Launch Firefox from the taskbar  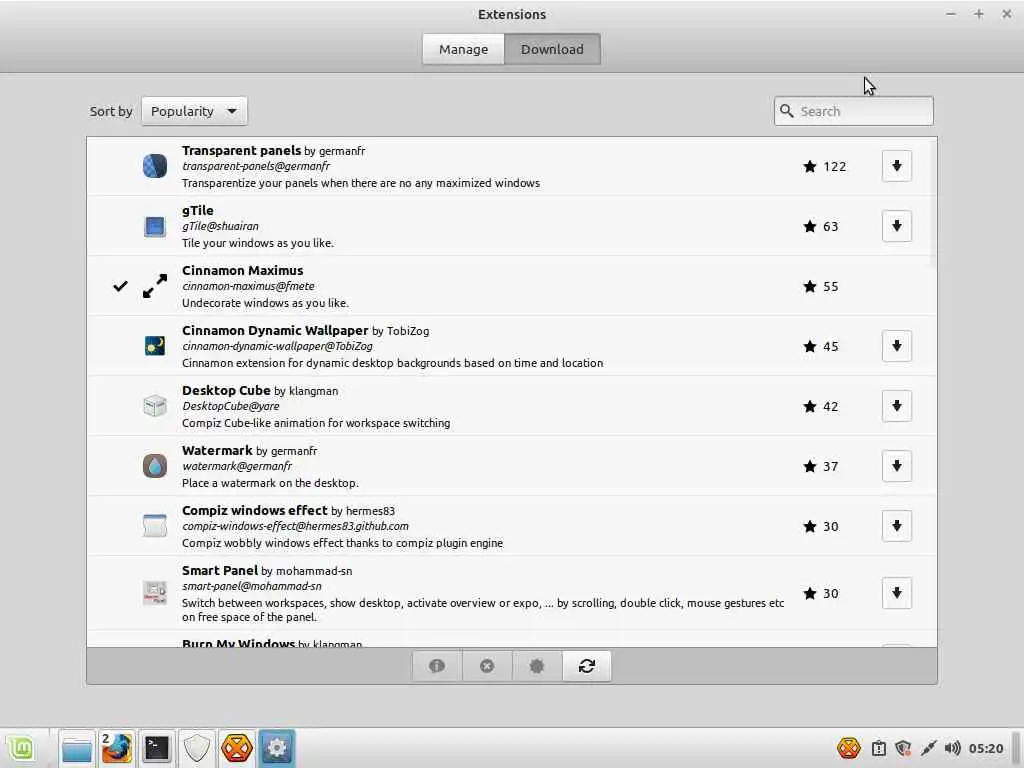tap(117, 748)
